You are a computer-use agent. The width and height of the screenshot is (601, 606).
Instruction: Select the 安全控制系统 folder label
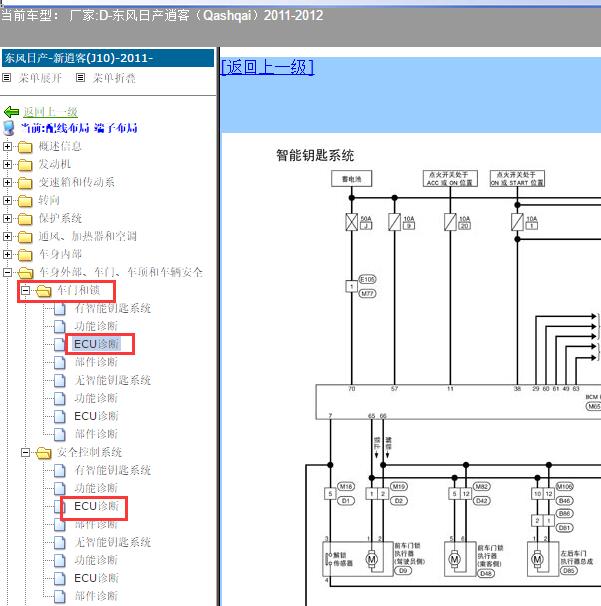(x=89, y=452)
